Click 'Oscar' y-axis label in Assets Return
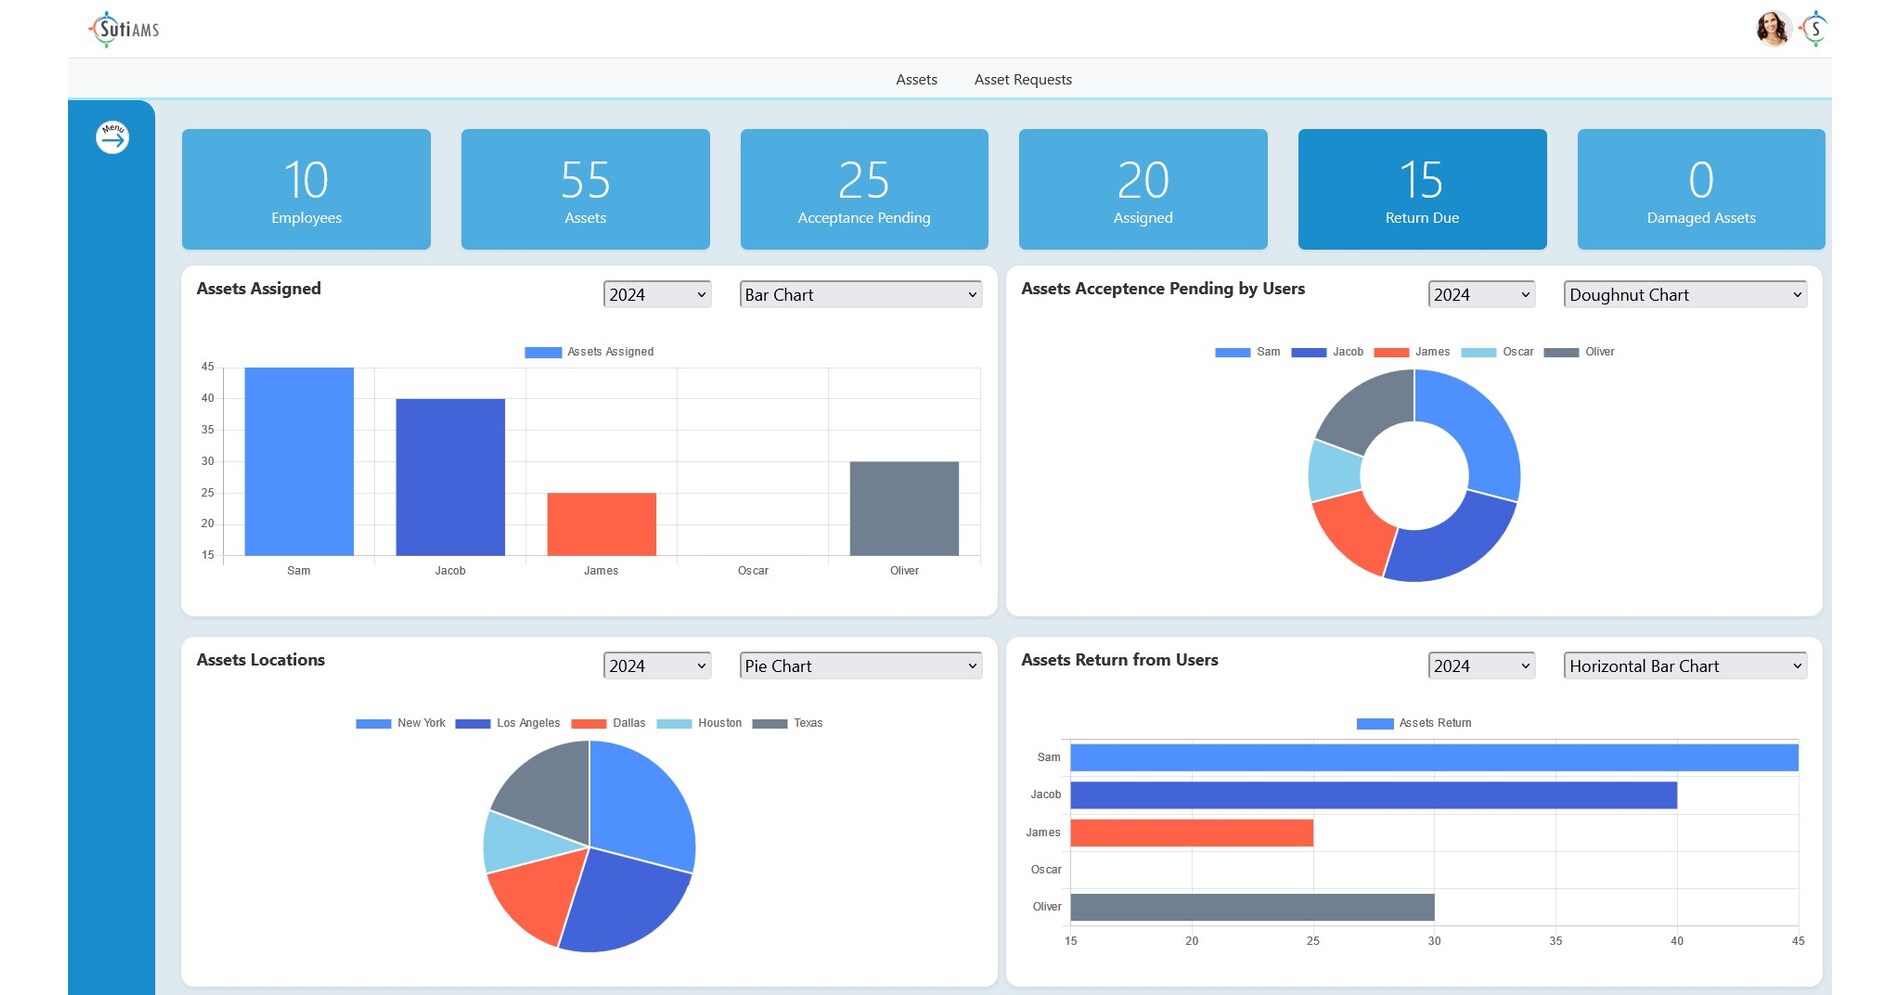The height and width of the screenshot is (995, 1900). (1046, 870)
